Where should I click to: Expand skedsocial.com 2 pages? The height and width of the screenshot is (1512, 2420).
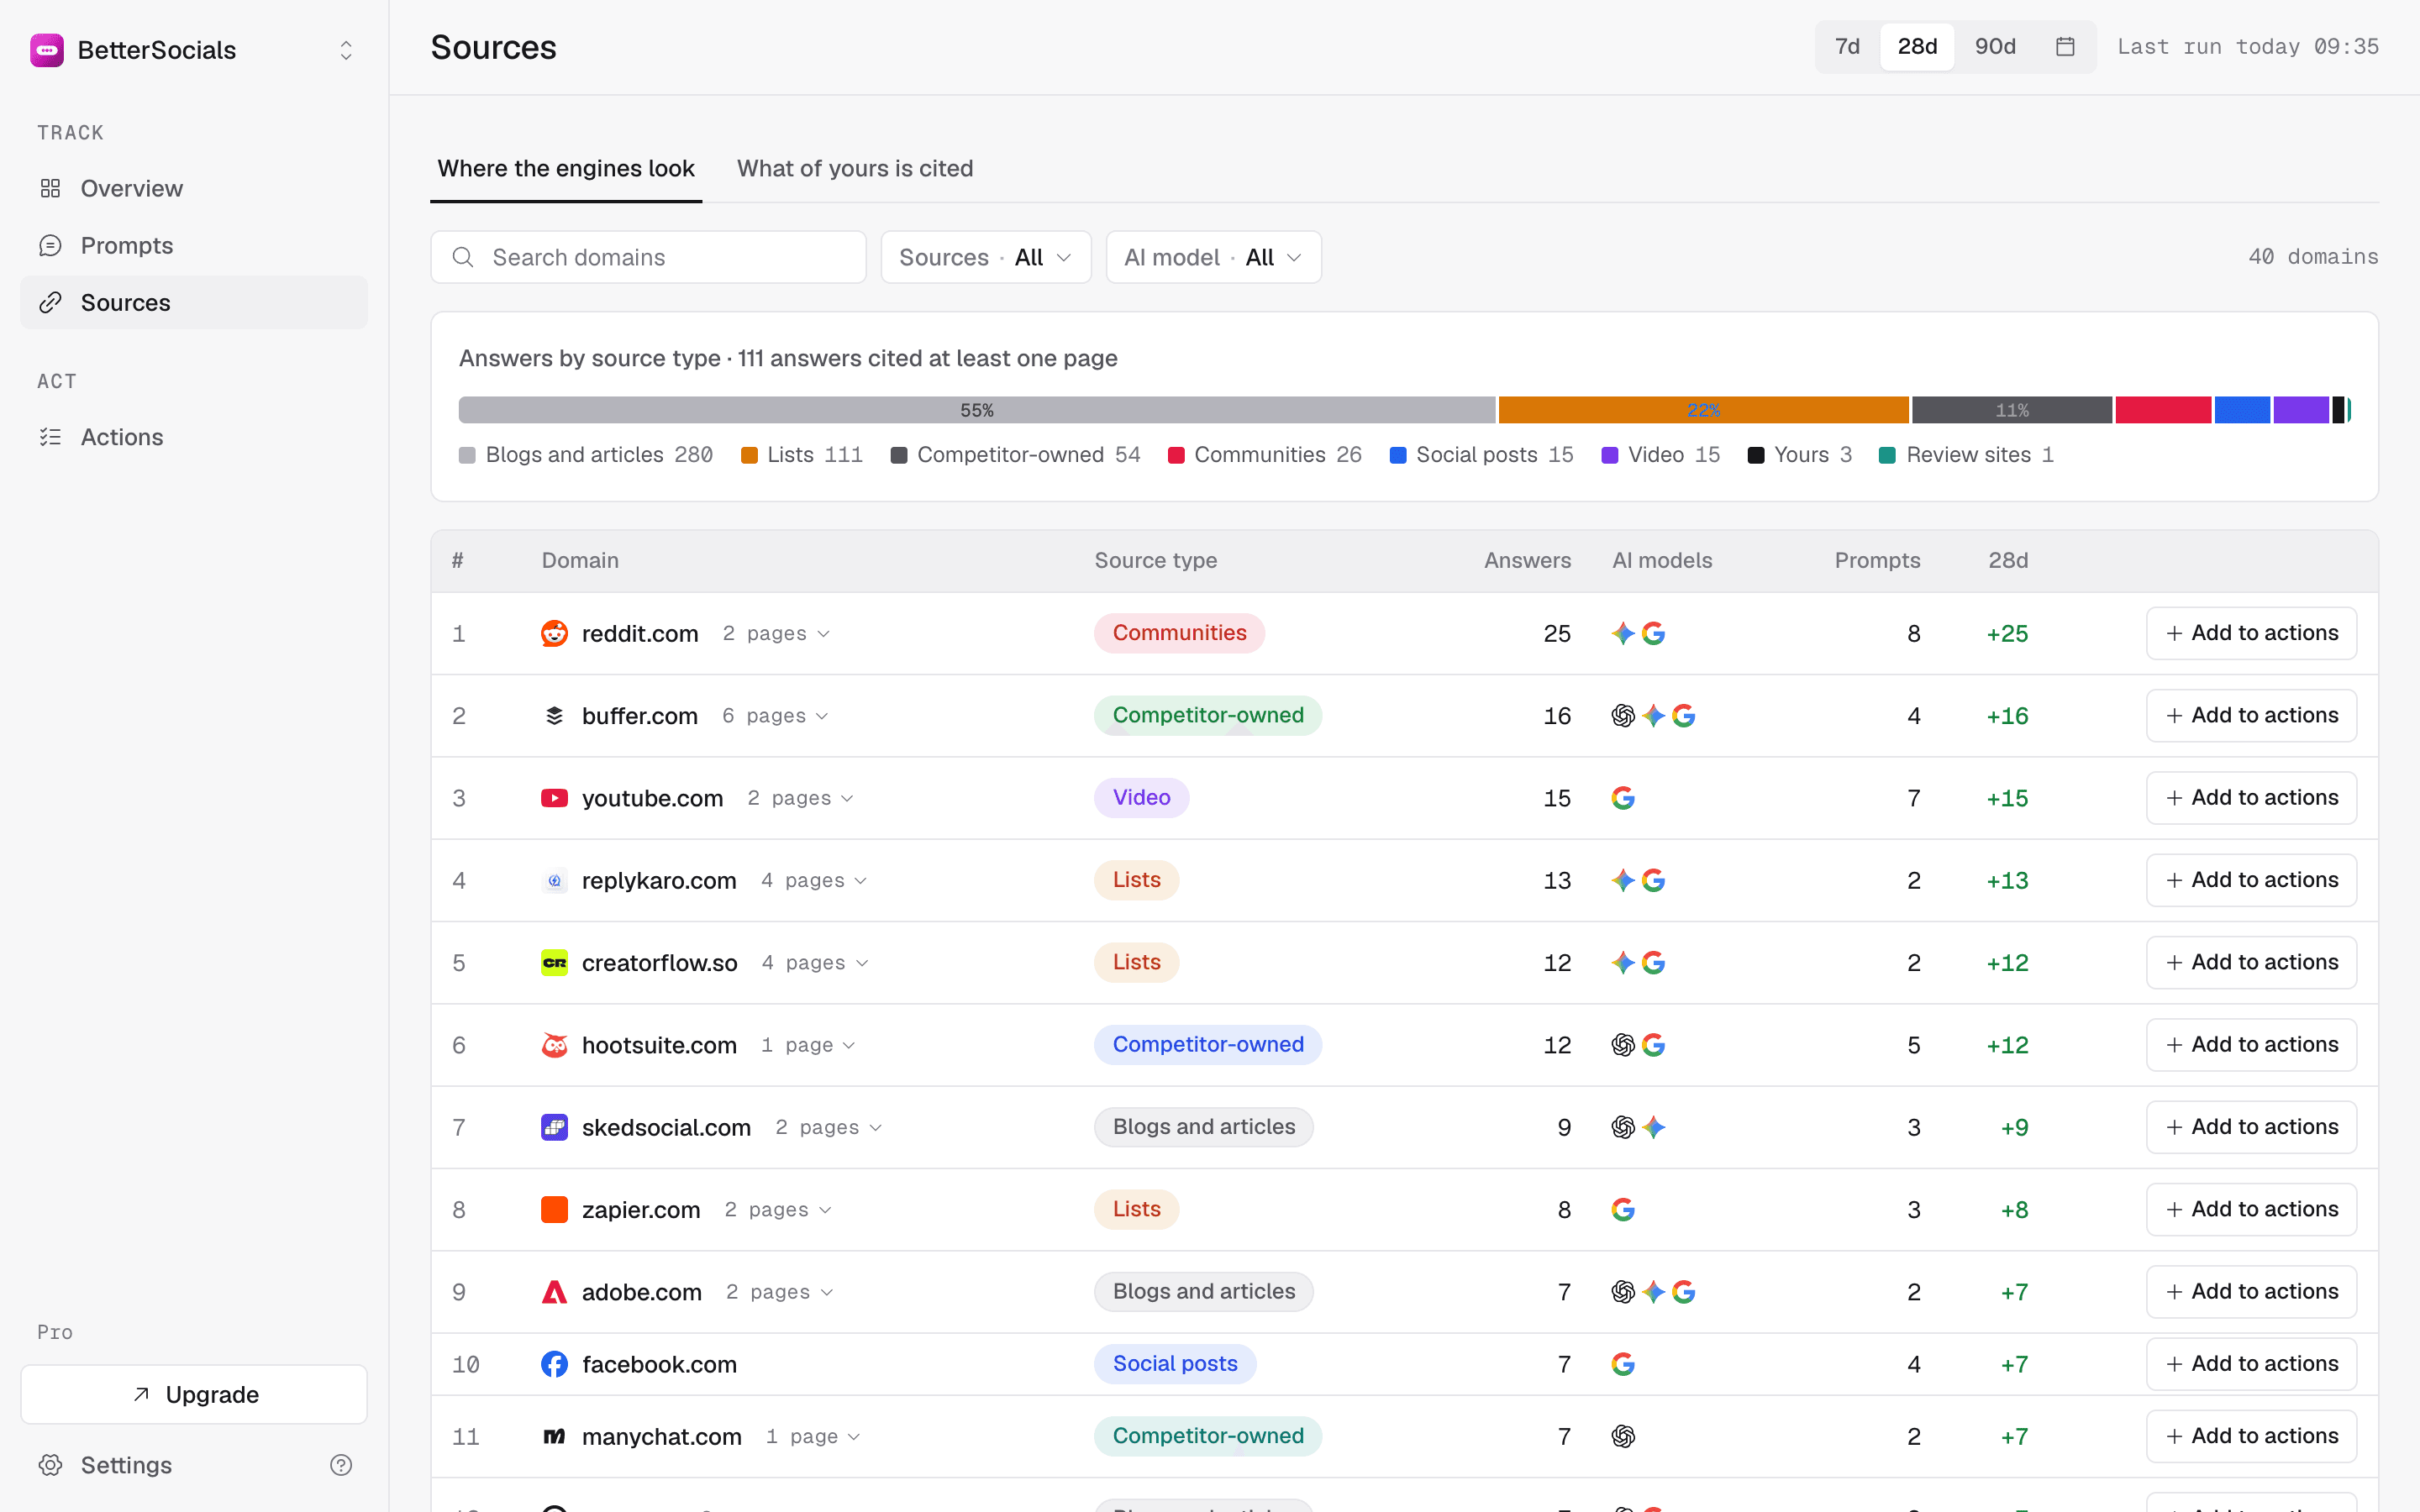[828, 1127]
